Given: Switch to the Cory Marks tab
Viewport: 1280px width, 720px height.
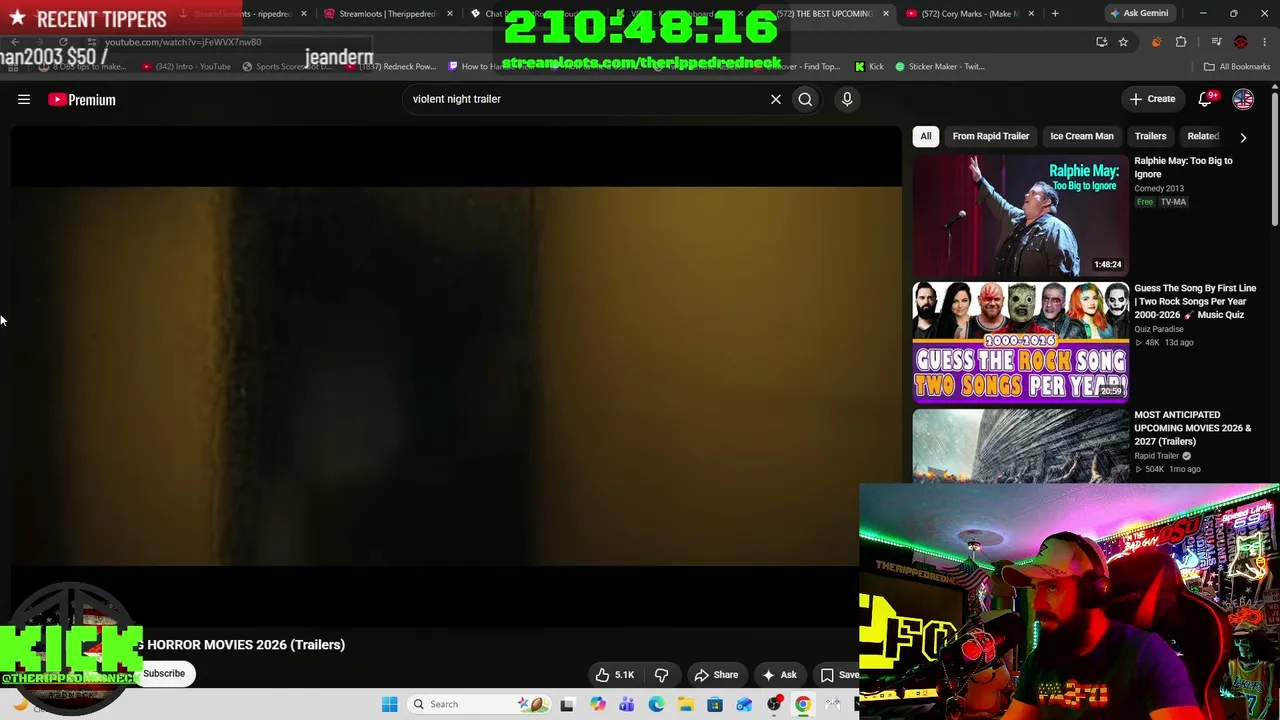Looking at the screenshot, I should pyautogui.click(x=969, y=14).
